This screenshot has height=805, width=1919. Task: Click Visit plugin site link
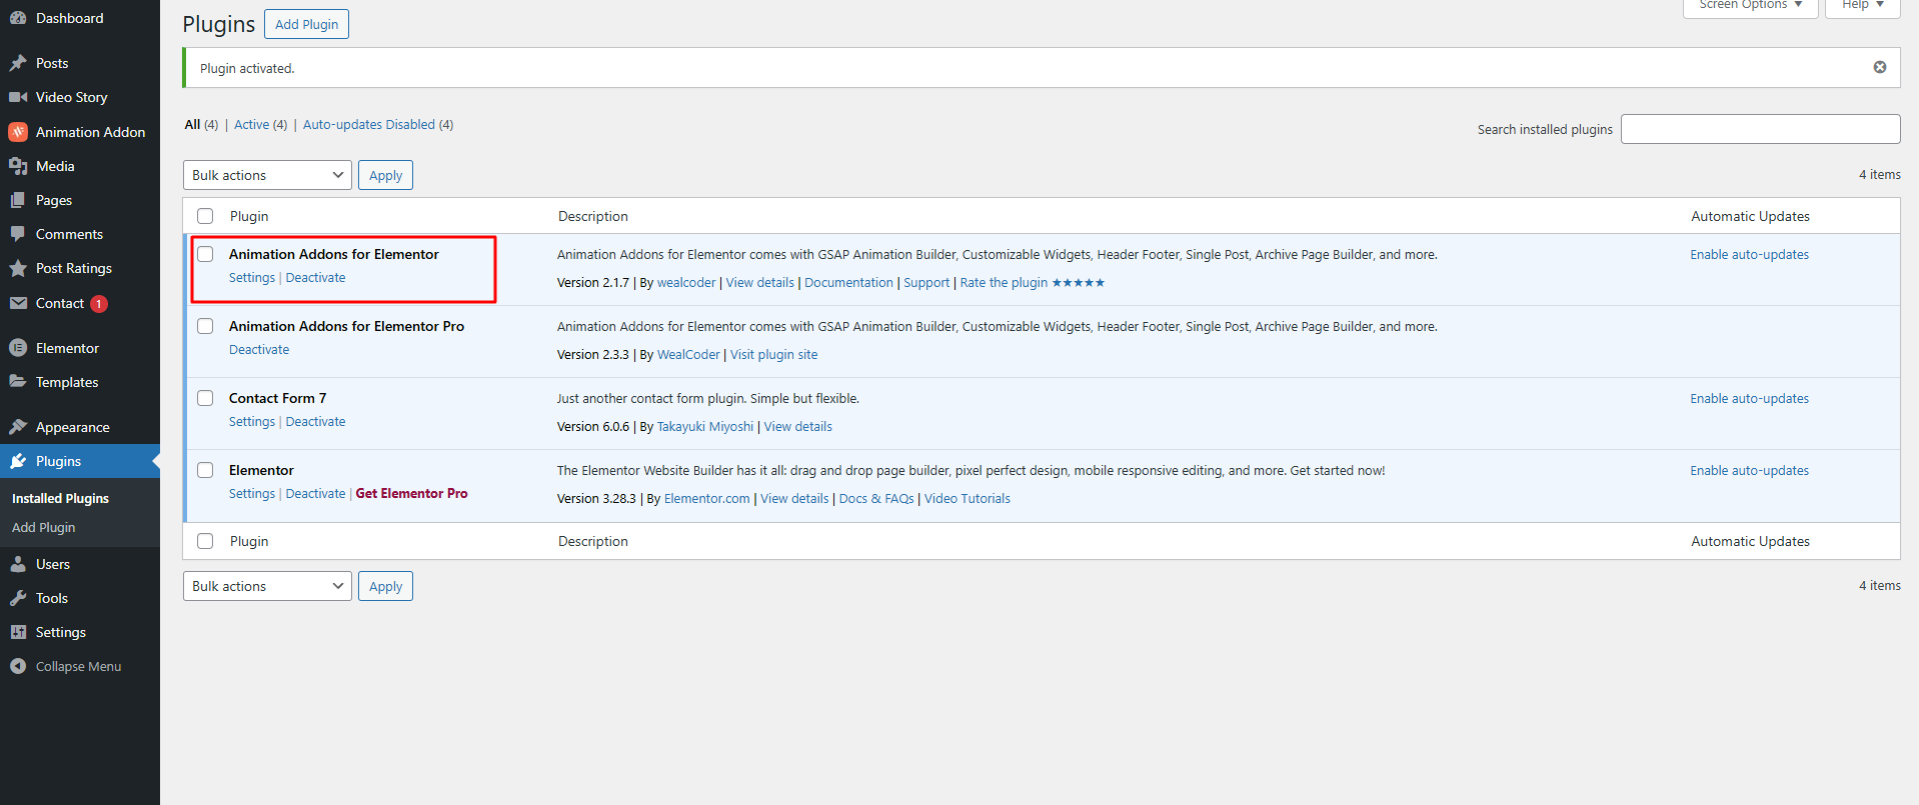(774, 355)
